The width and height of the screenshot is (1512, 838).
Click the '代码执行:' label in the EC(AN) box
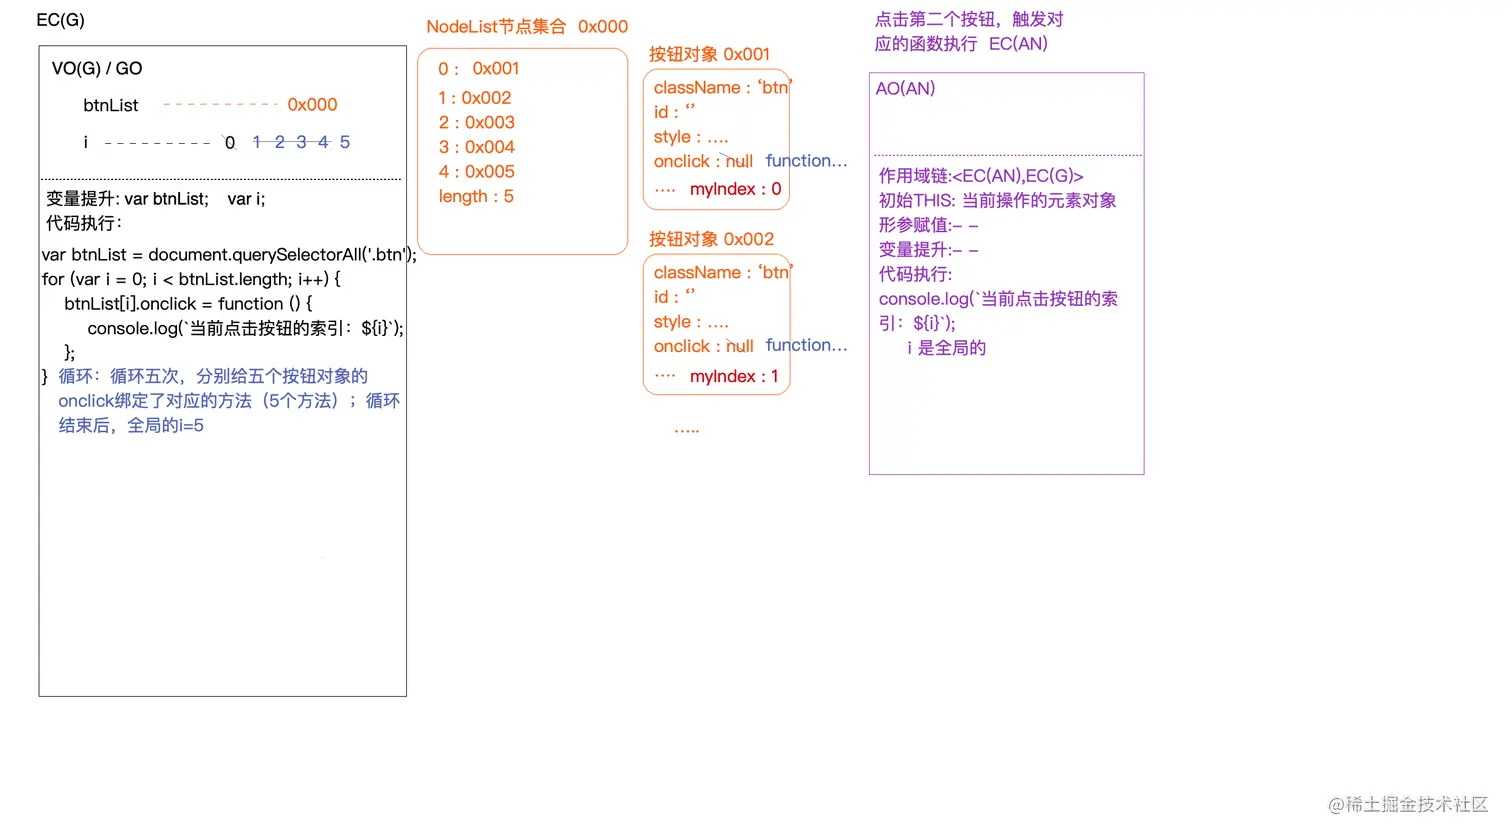tap(916, 274)
